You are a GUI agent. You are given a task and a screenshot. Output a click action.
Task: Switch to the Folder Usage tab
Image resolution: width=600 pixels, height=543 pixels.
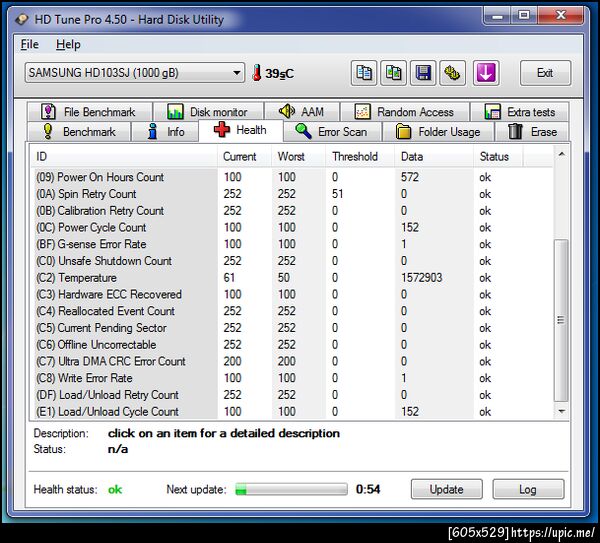pyautogui.click(x=439, y=132)
